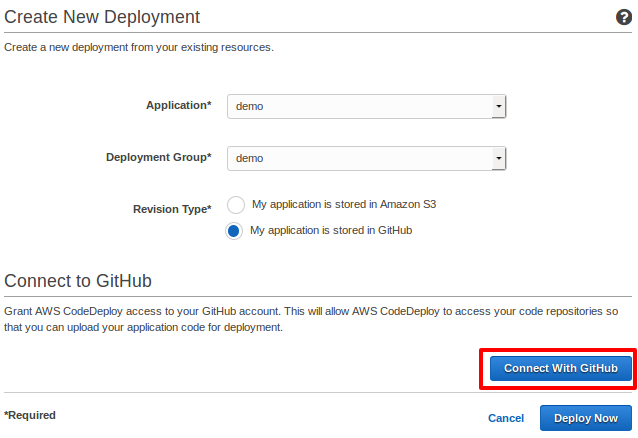This screenshot has height=438, width=638.
Task: Cancel the new deployment
Action: tap(506, 418)
